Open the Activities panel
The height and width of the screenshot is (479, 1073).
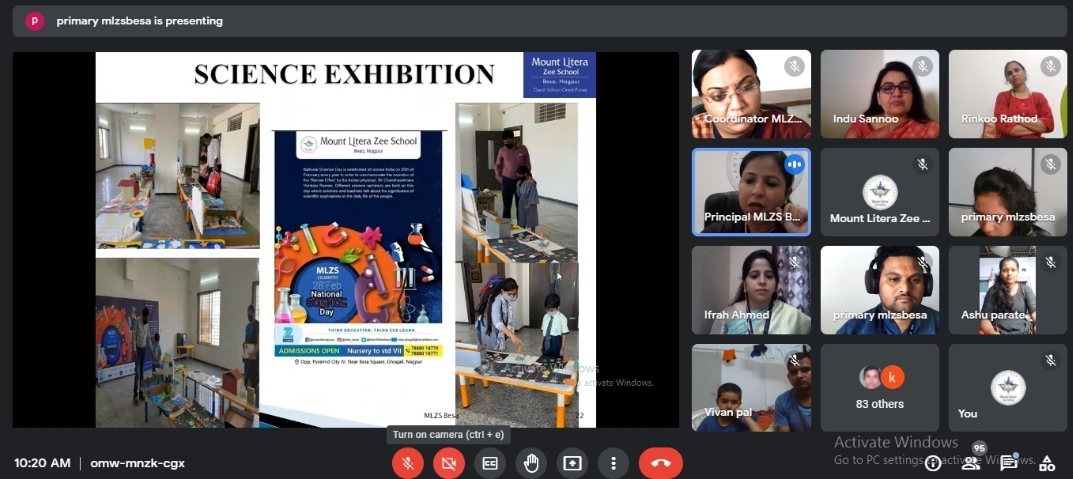1047,463
